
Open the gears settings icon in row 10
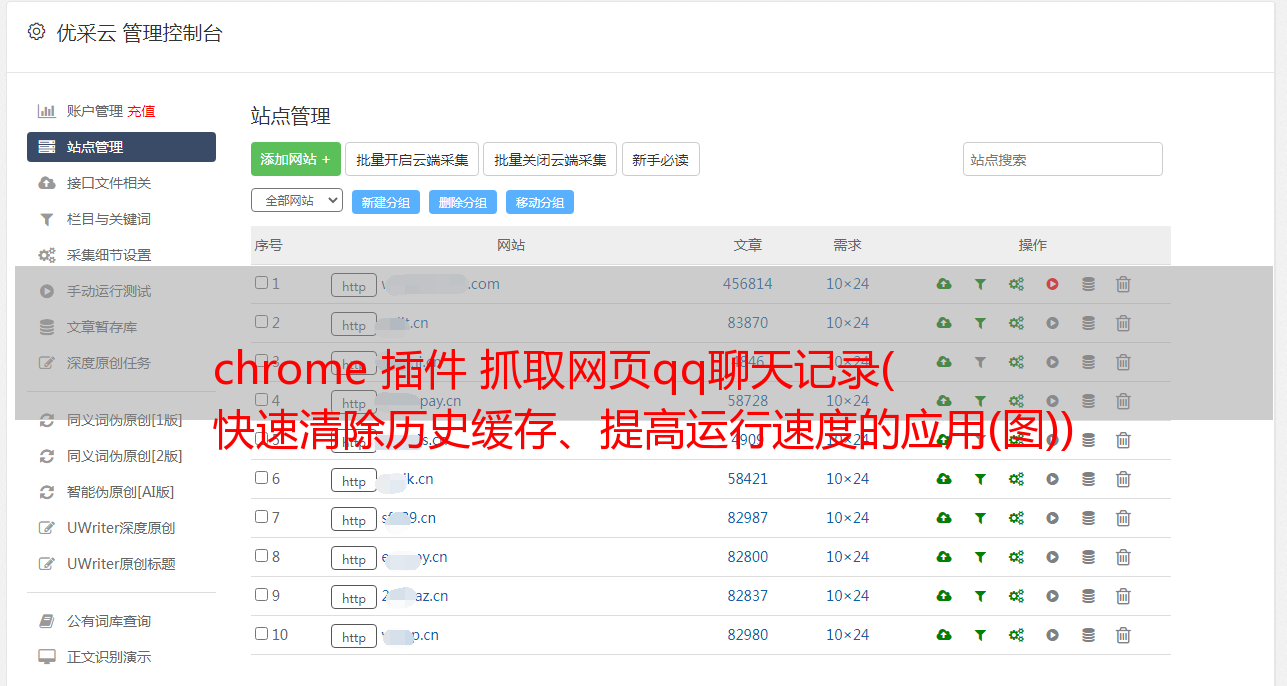point(1016,635)
